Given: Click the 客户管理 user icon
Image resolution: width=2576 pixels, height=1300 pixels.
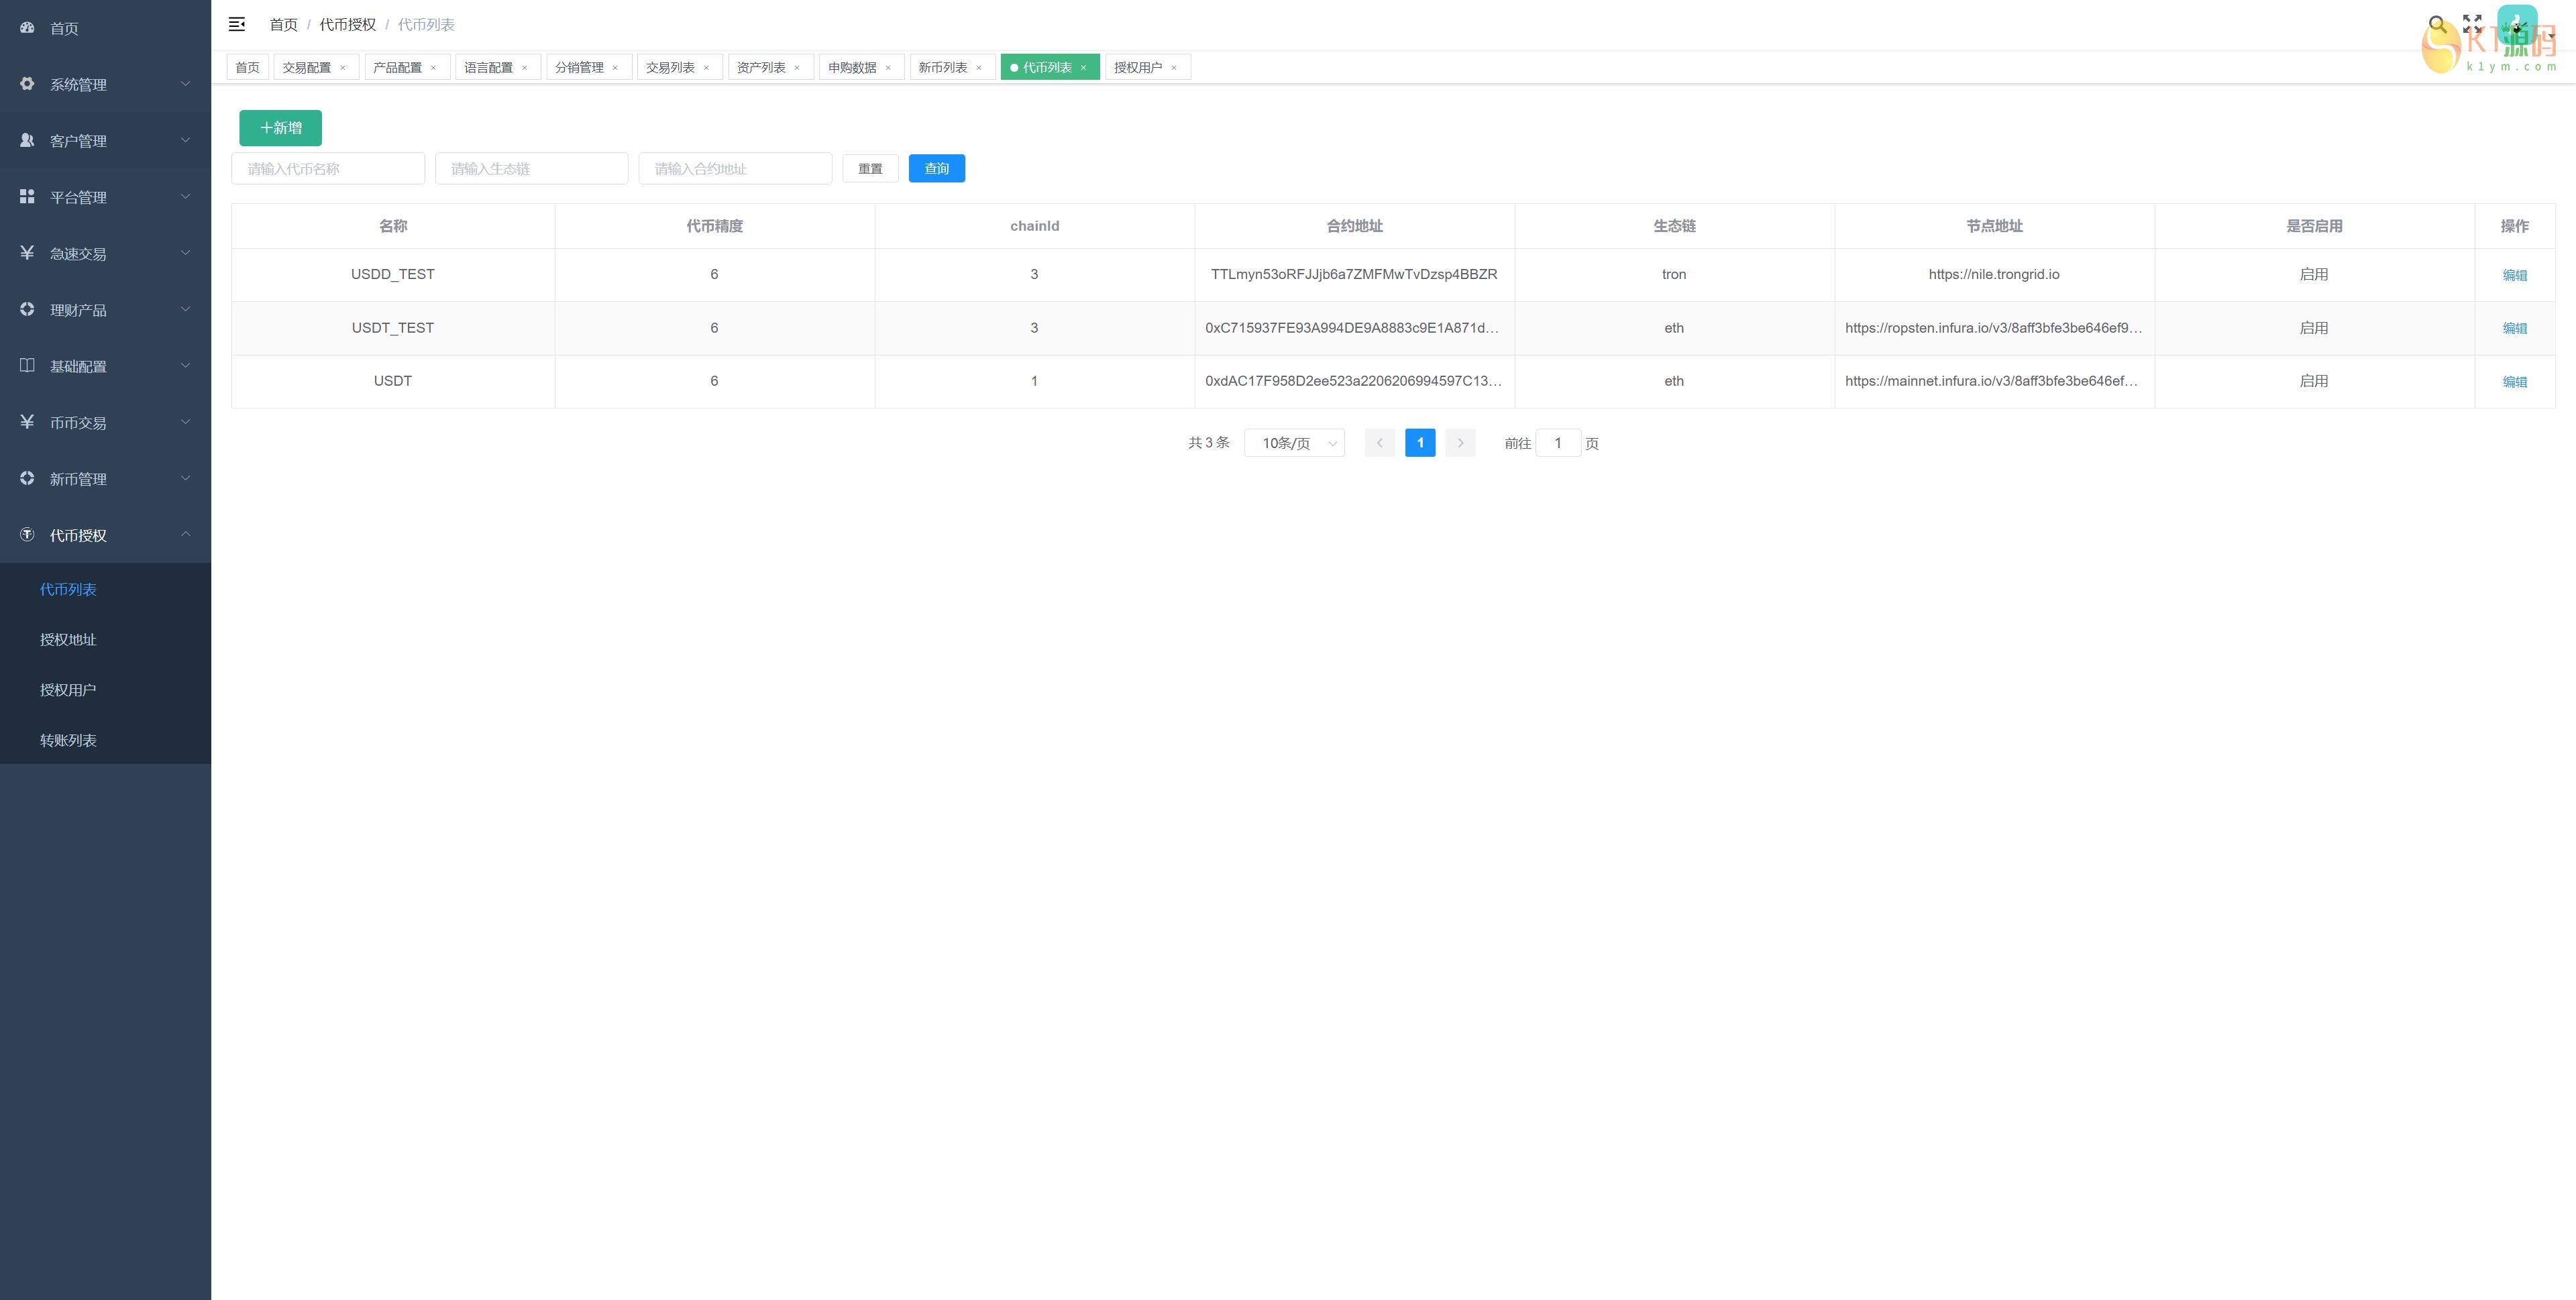Looking at the screenshot, I should [27, 141].
